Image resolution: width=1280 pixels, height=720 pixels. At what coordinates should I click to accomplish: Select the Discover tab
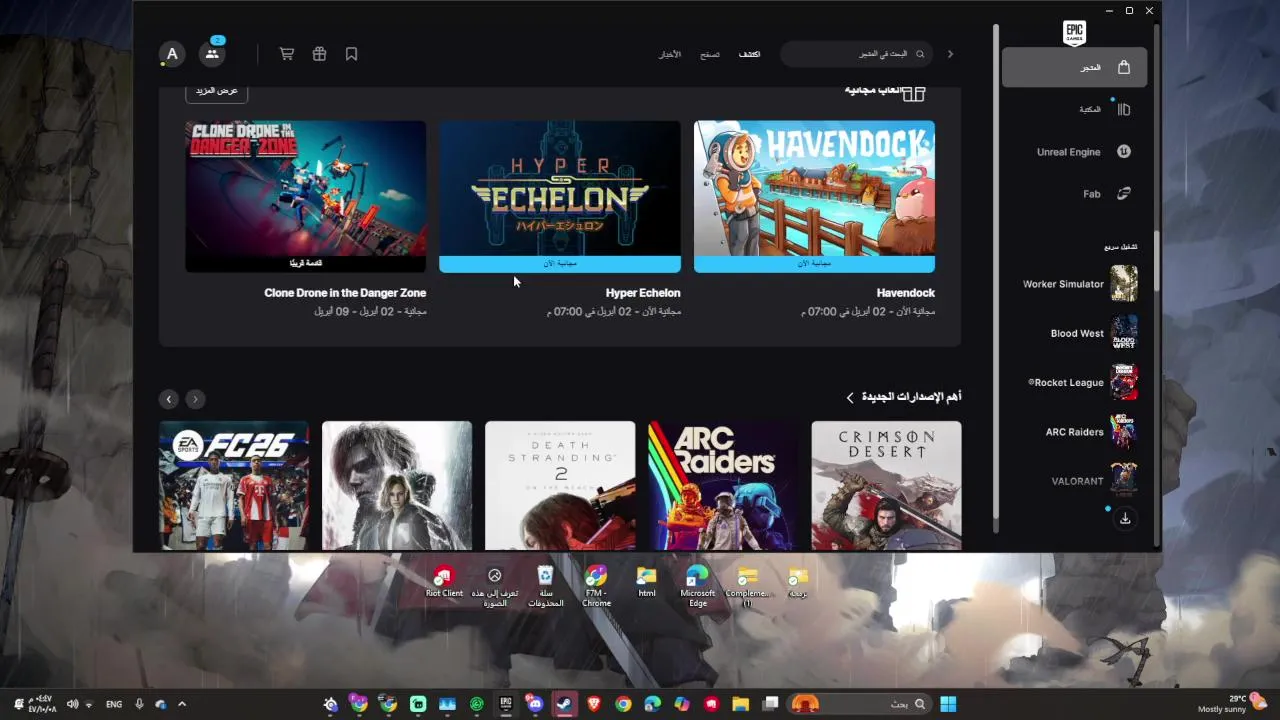(749, 54)
